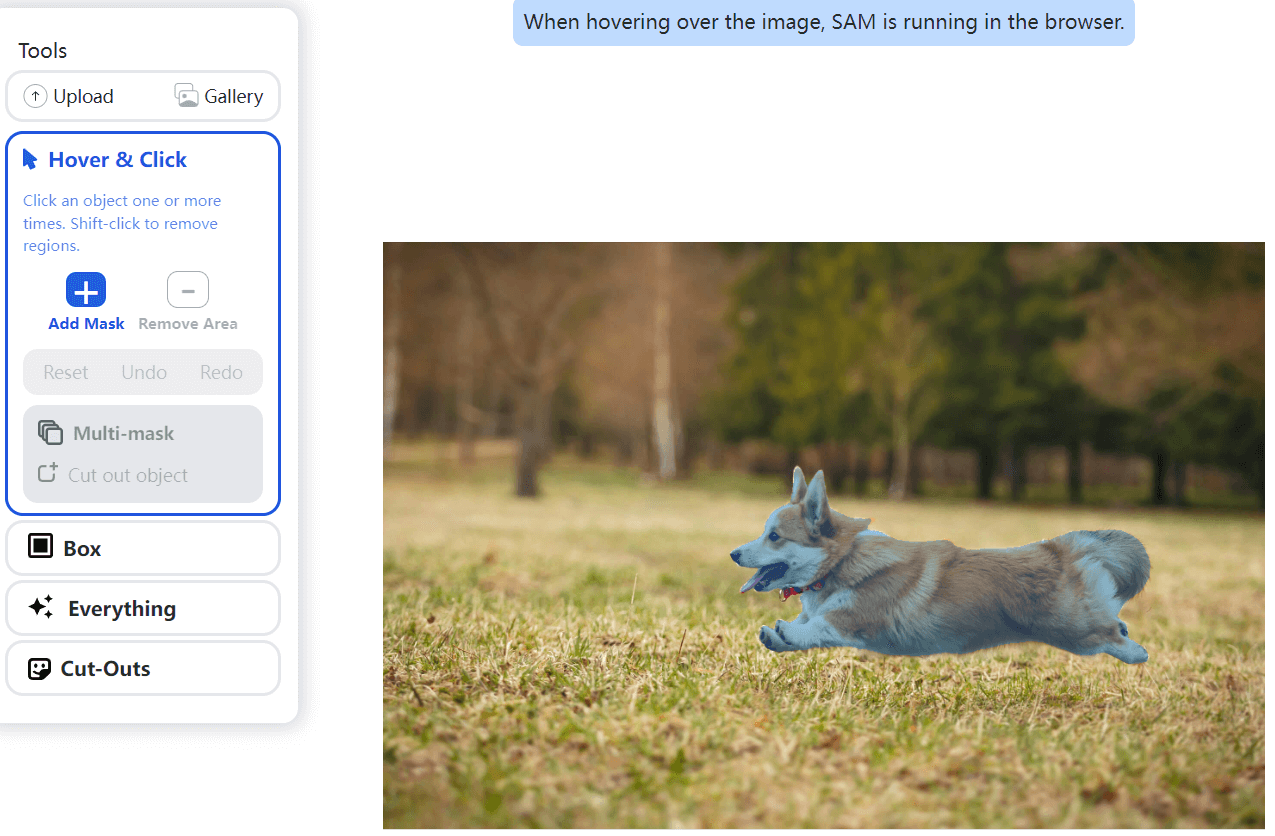Open the Gallery image icon

[186, 96]
